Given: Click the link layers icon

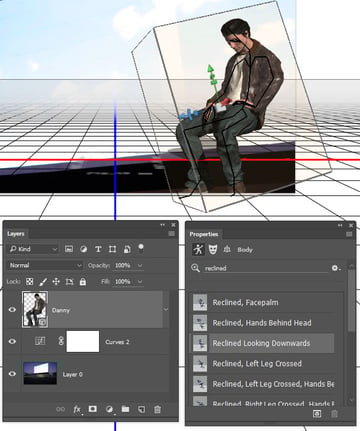Looking at the screenshot, I should pyautogui.click(x=60, y=409).
